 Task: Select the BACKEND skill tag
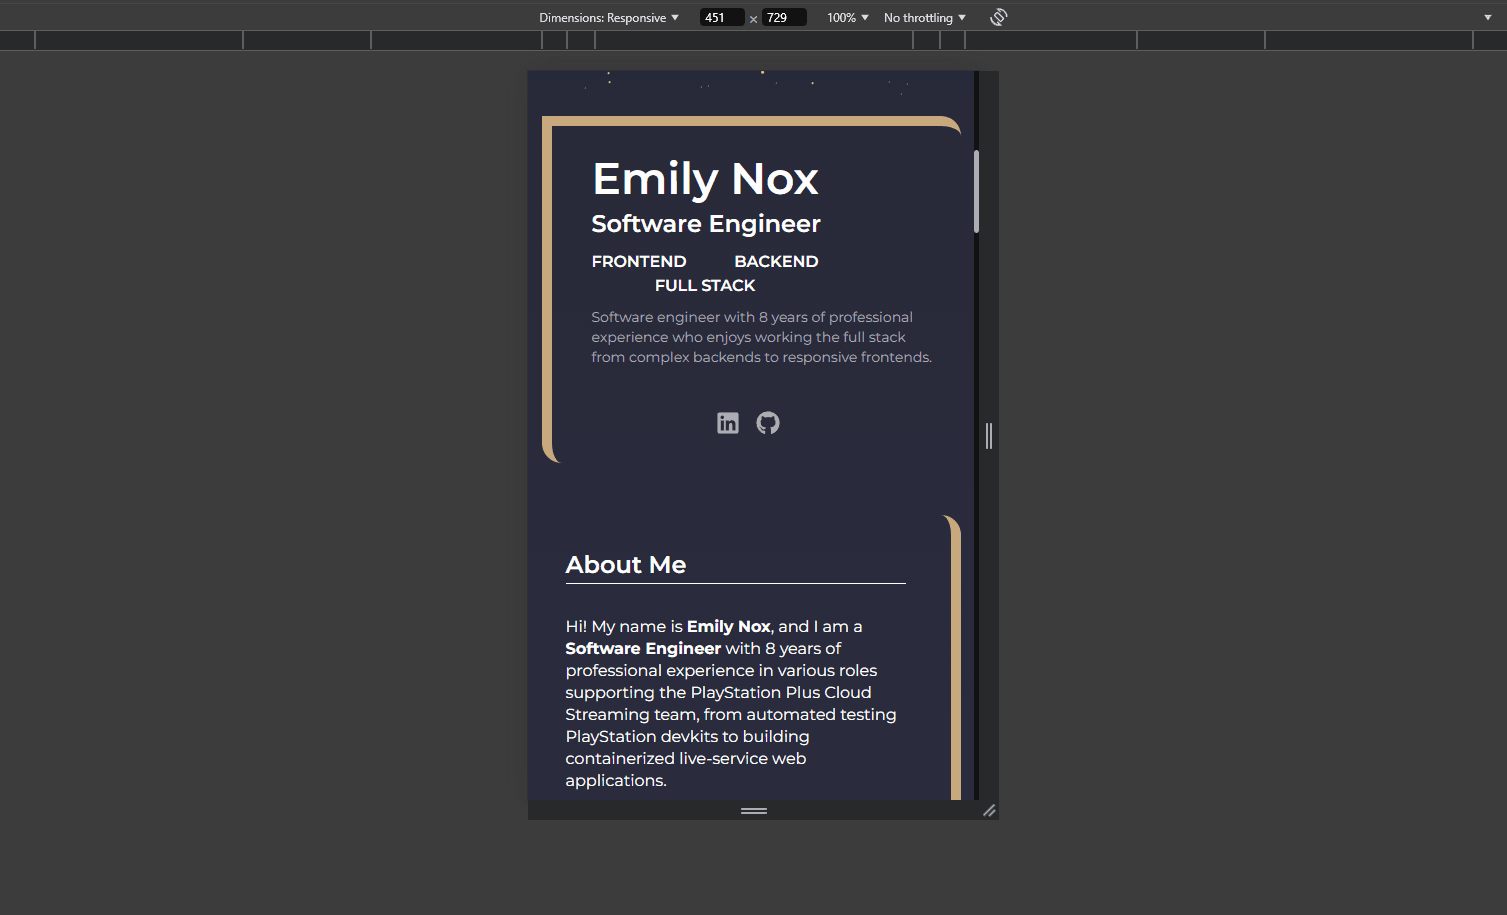[x=776, y=261]
